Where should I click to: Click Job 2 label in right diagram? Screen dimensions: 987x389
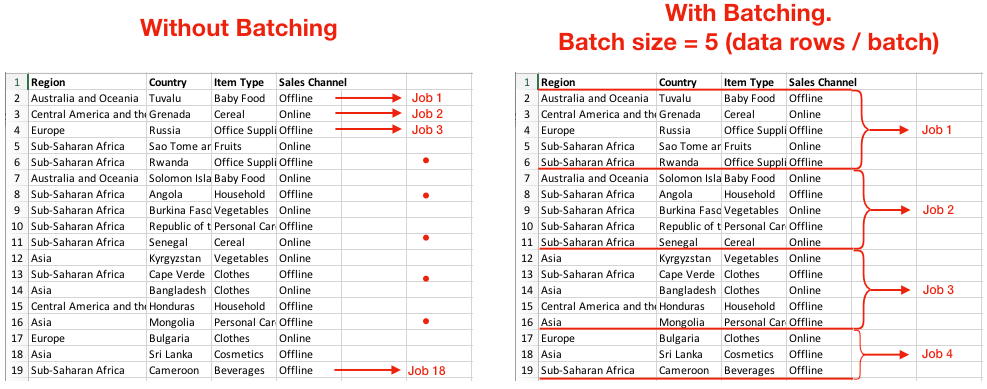[938, 210]
